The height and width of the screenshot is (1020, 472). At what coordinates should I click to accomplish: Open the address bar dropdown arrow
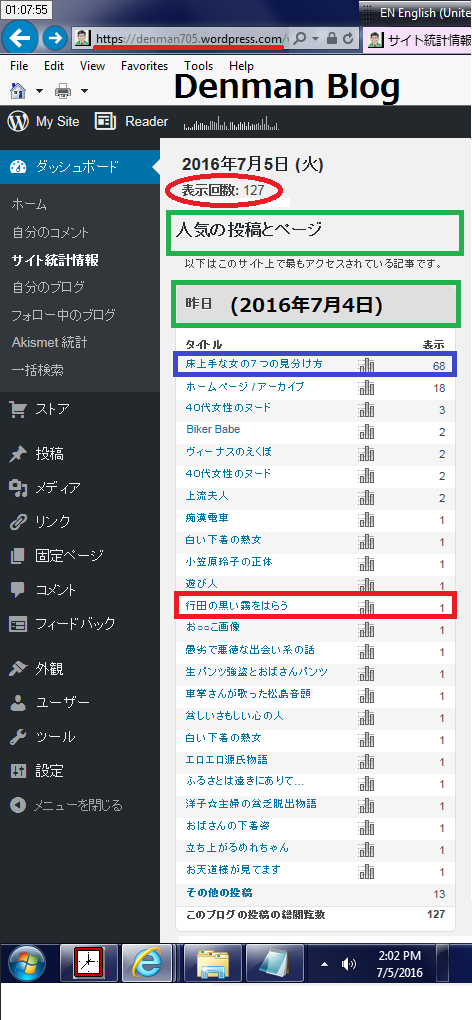[315, 38]
